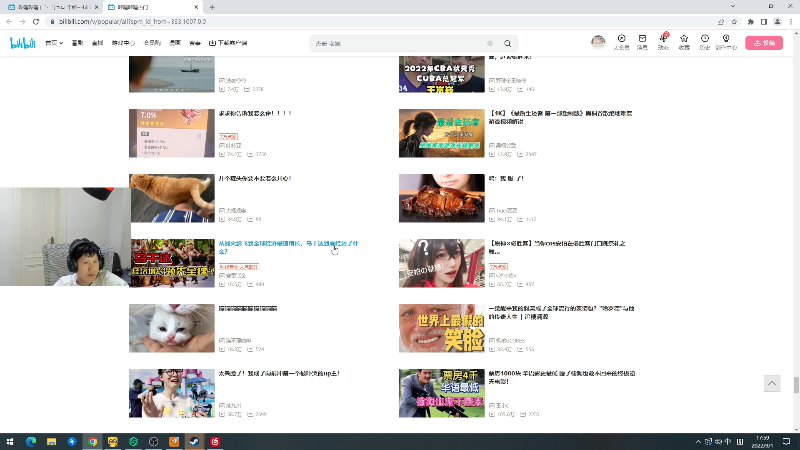Open the Chrome side panel icon
This screenshot has width=800, height=450.
tap(764, 21)
